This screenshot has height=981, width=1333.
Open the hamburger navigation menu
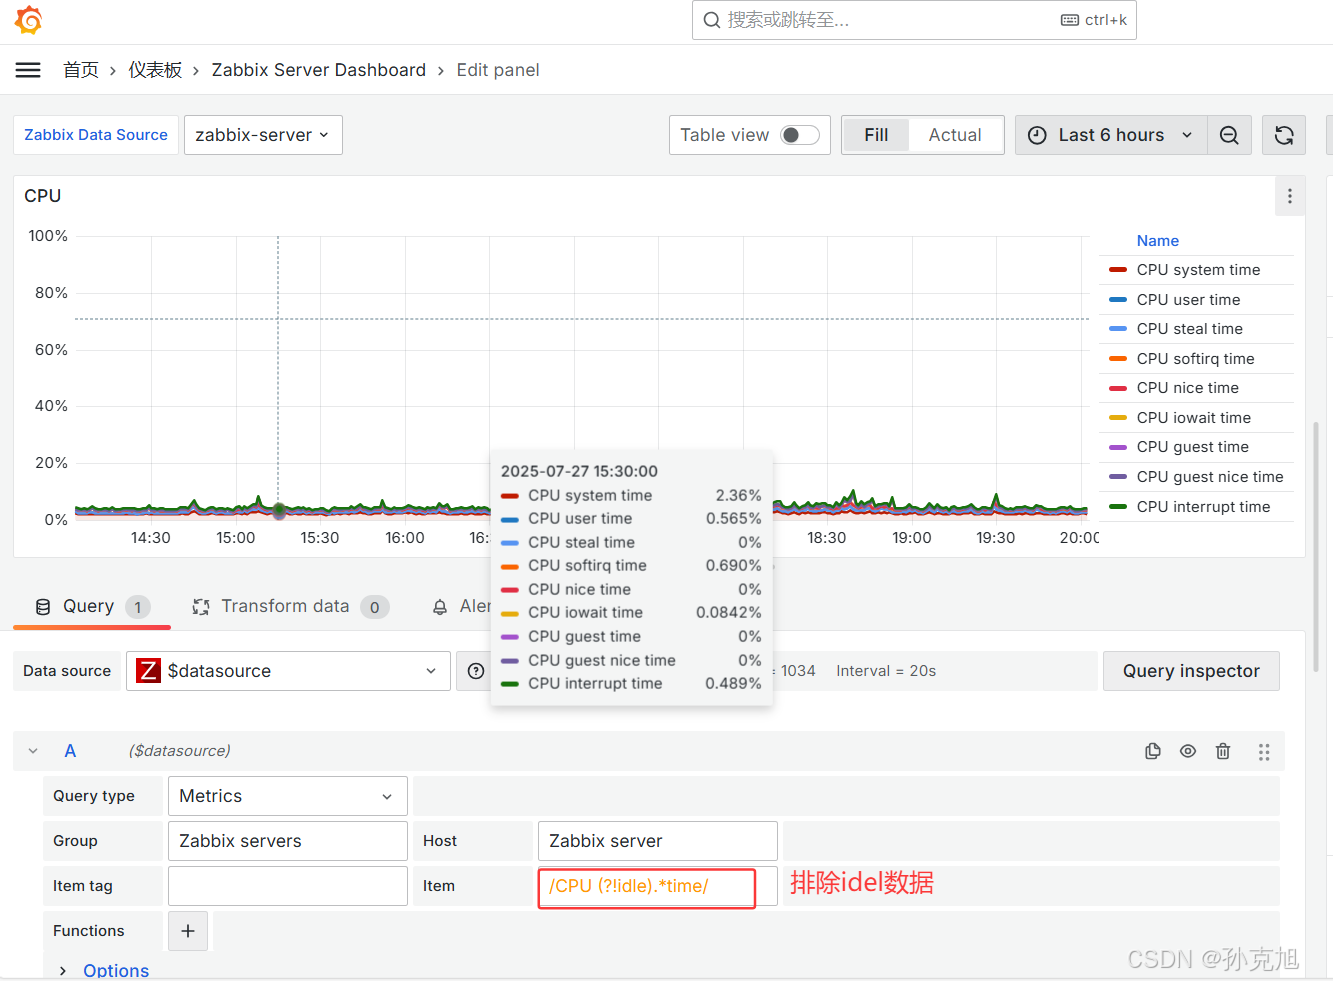[28, 70]
